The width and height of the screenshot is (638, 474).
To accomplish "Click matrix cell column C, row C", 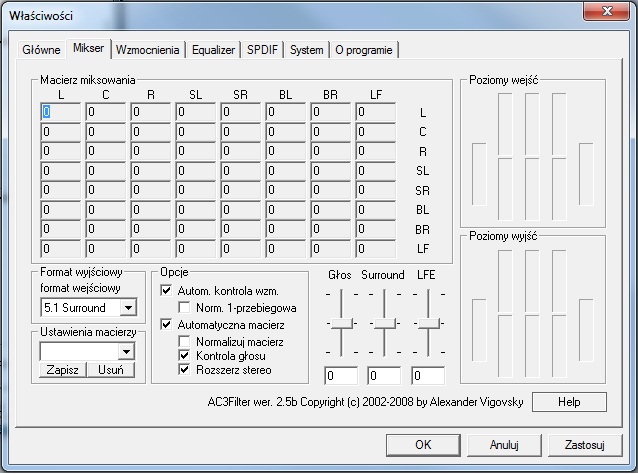I will pyautogui.click(x=106, y=131).
